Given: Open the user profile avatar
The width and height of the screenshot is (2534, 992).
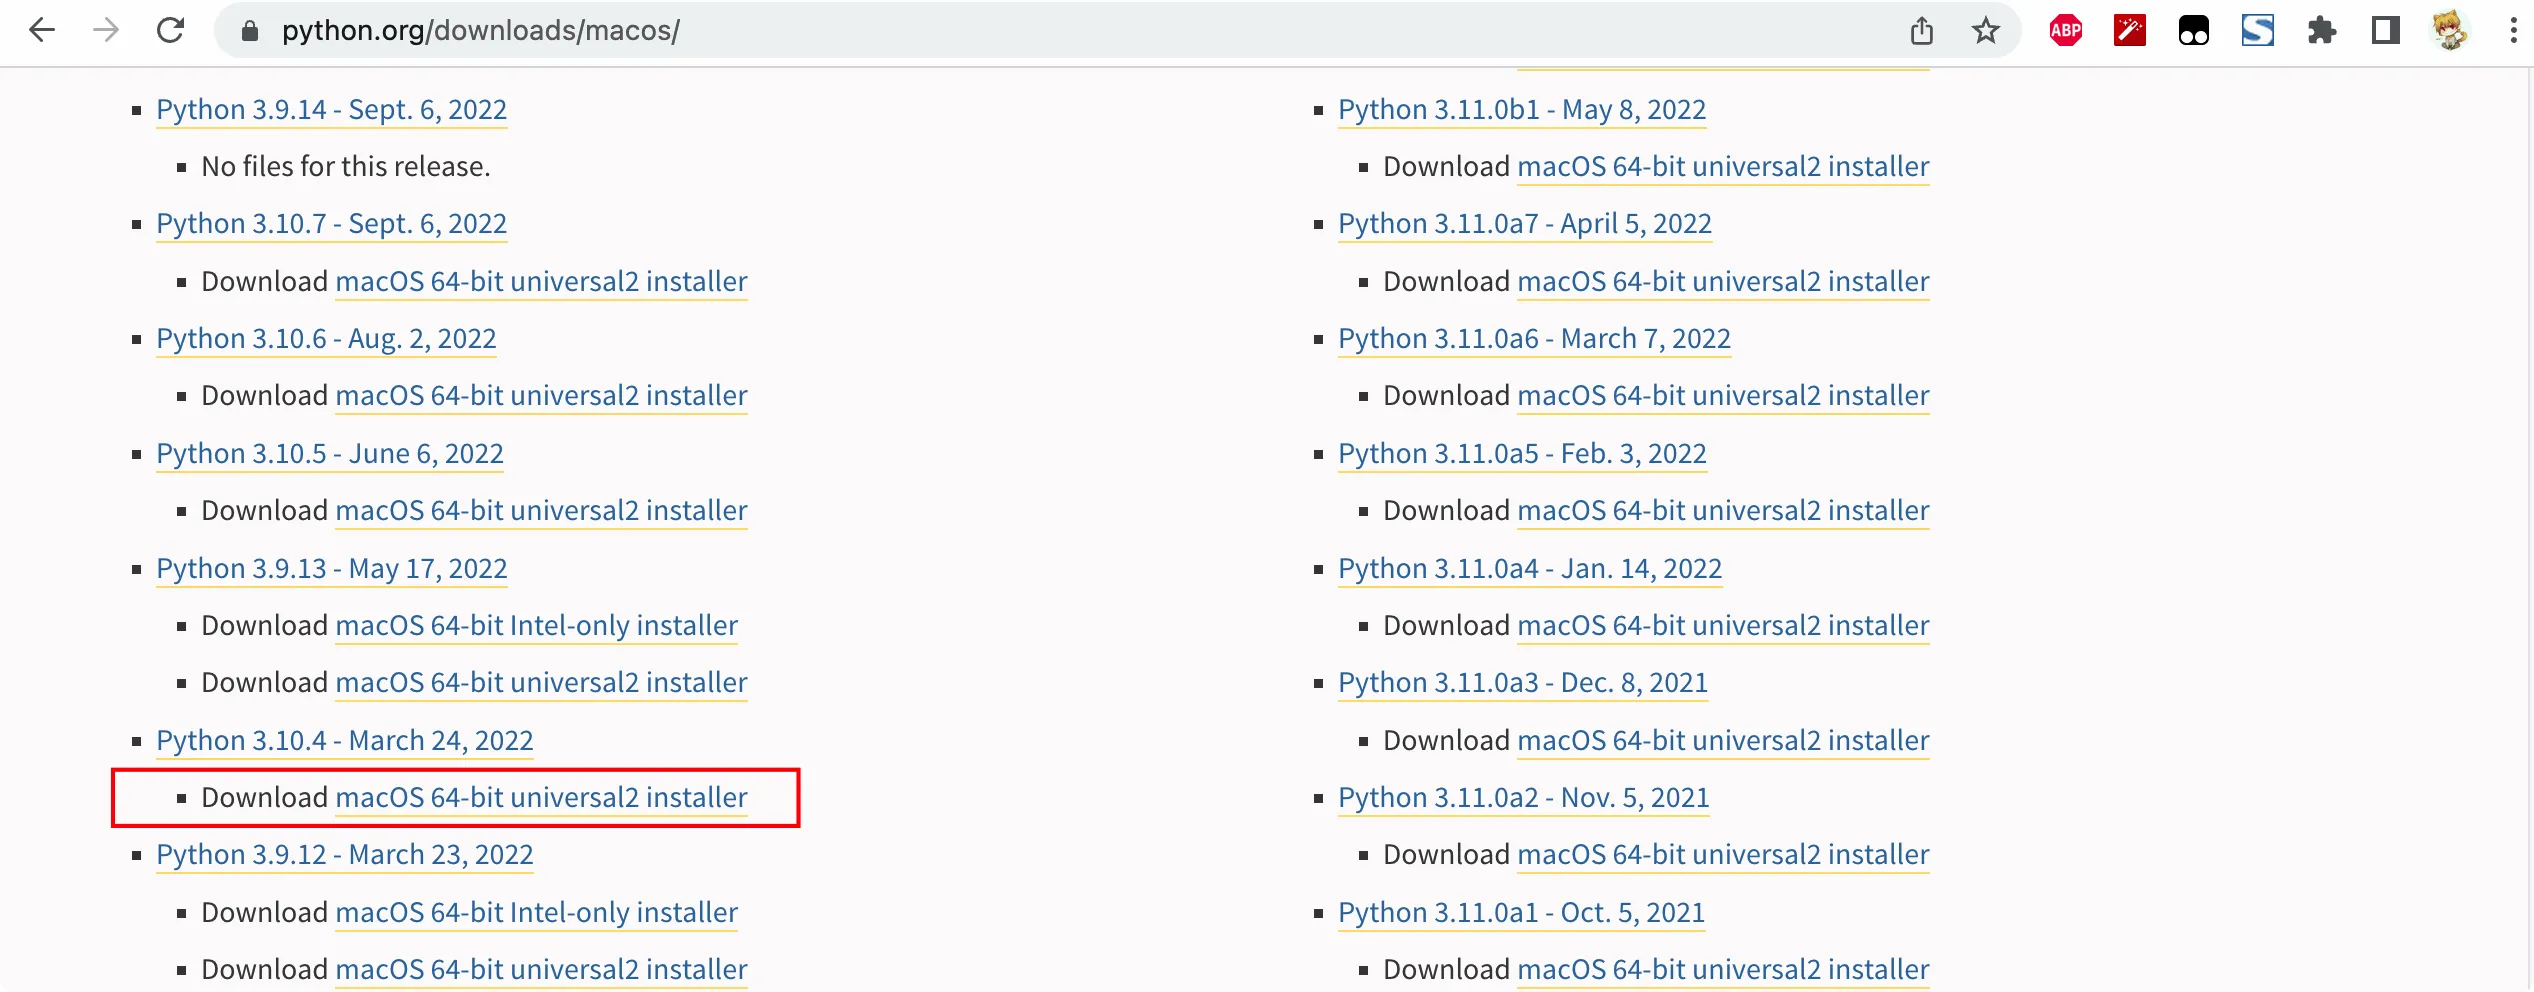Looking at the screenshot, I should tap(2449, 31).
